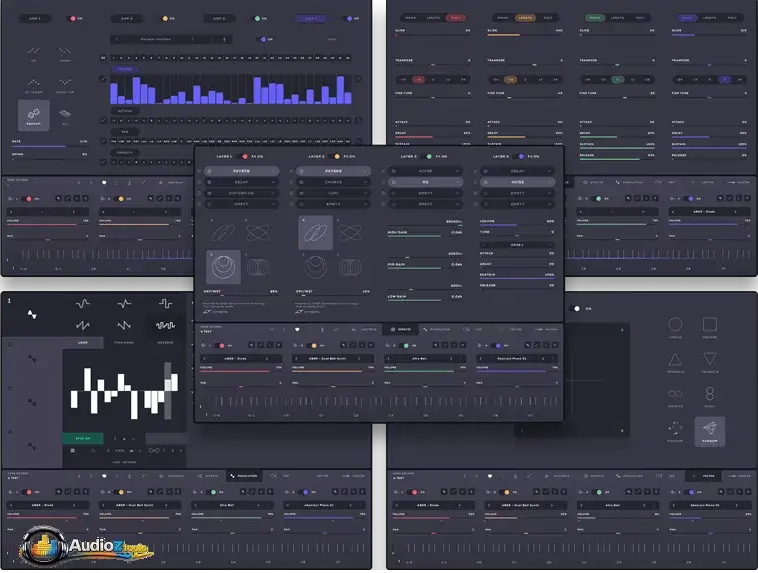Click the purple ARP 4 button
This screenshot has height=573, width=758.
[310, 18]
